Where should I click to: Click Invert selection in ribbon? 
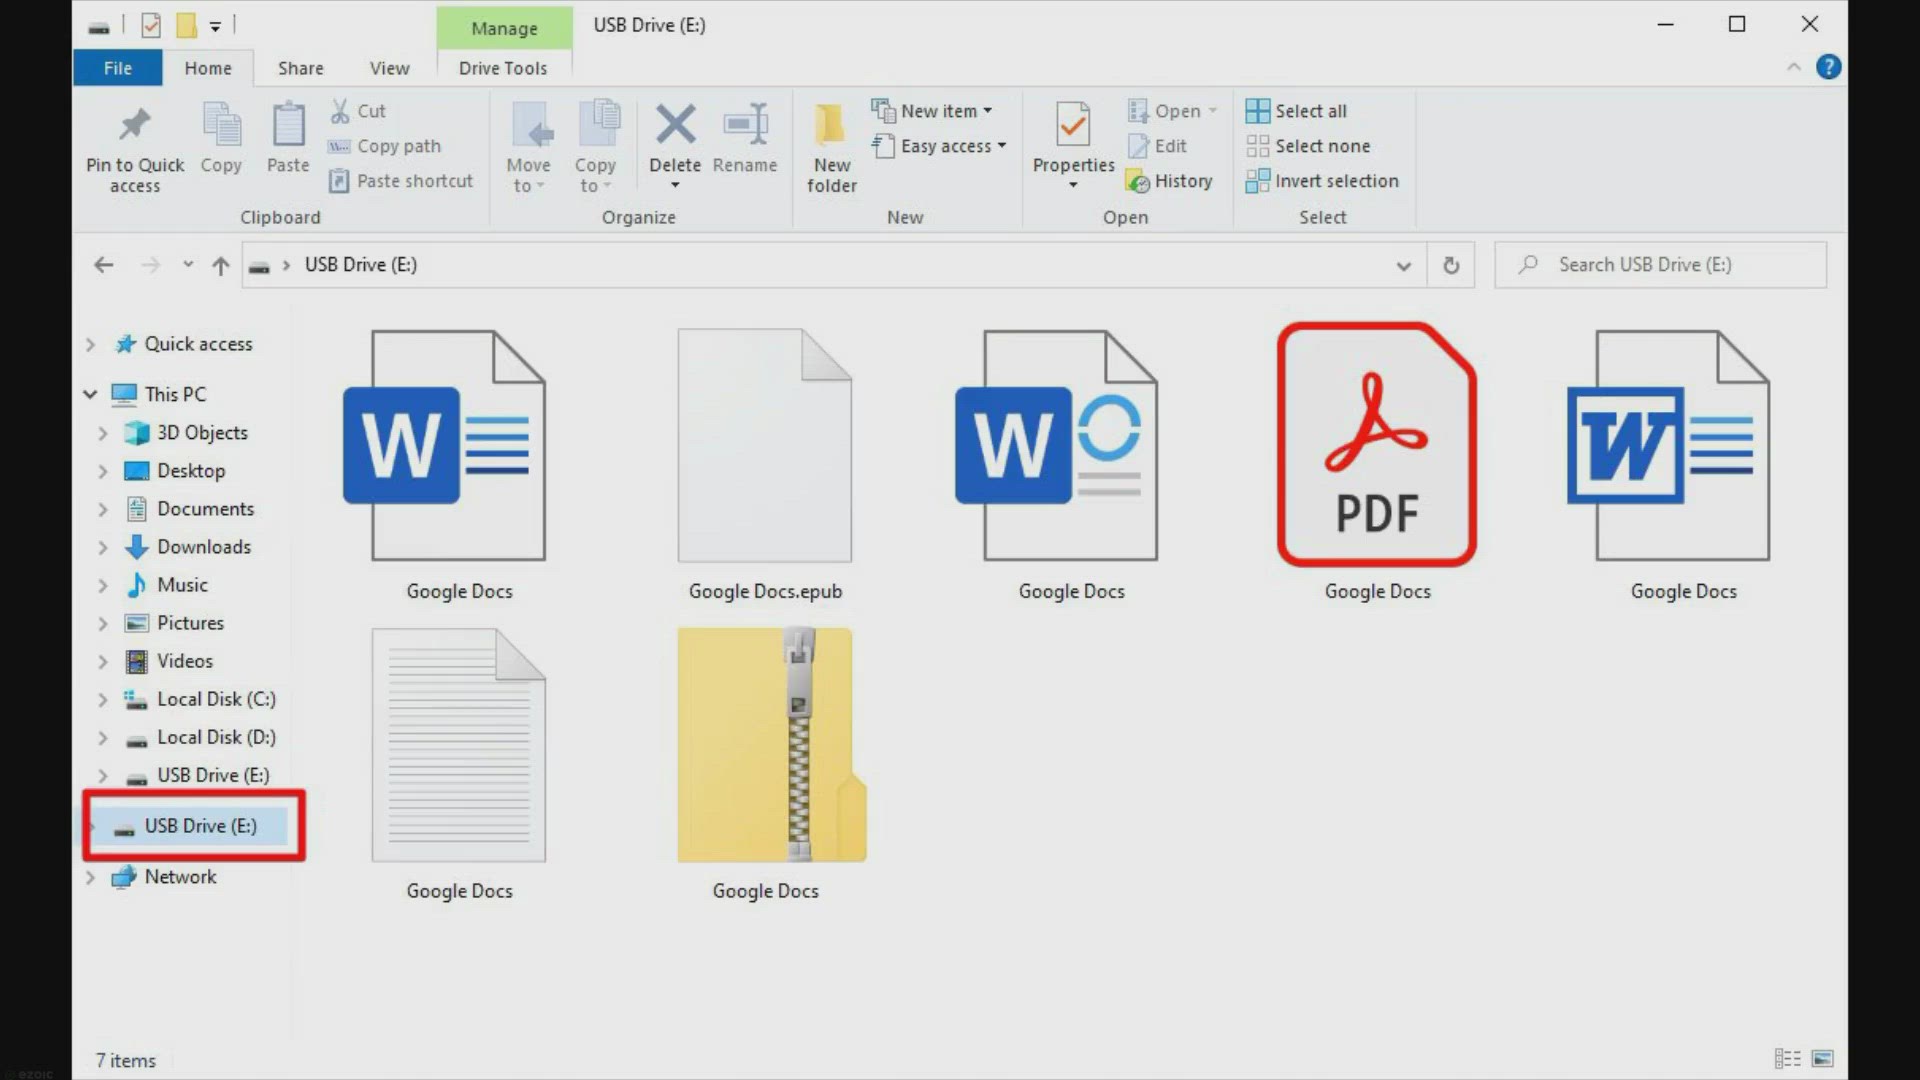click(x=1322, y=181)
